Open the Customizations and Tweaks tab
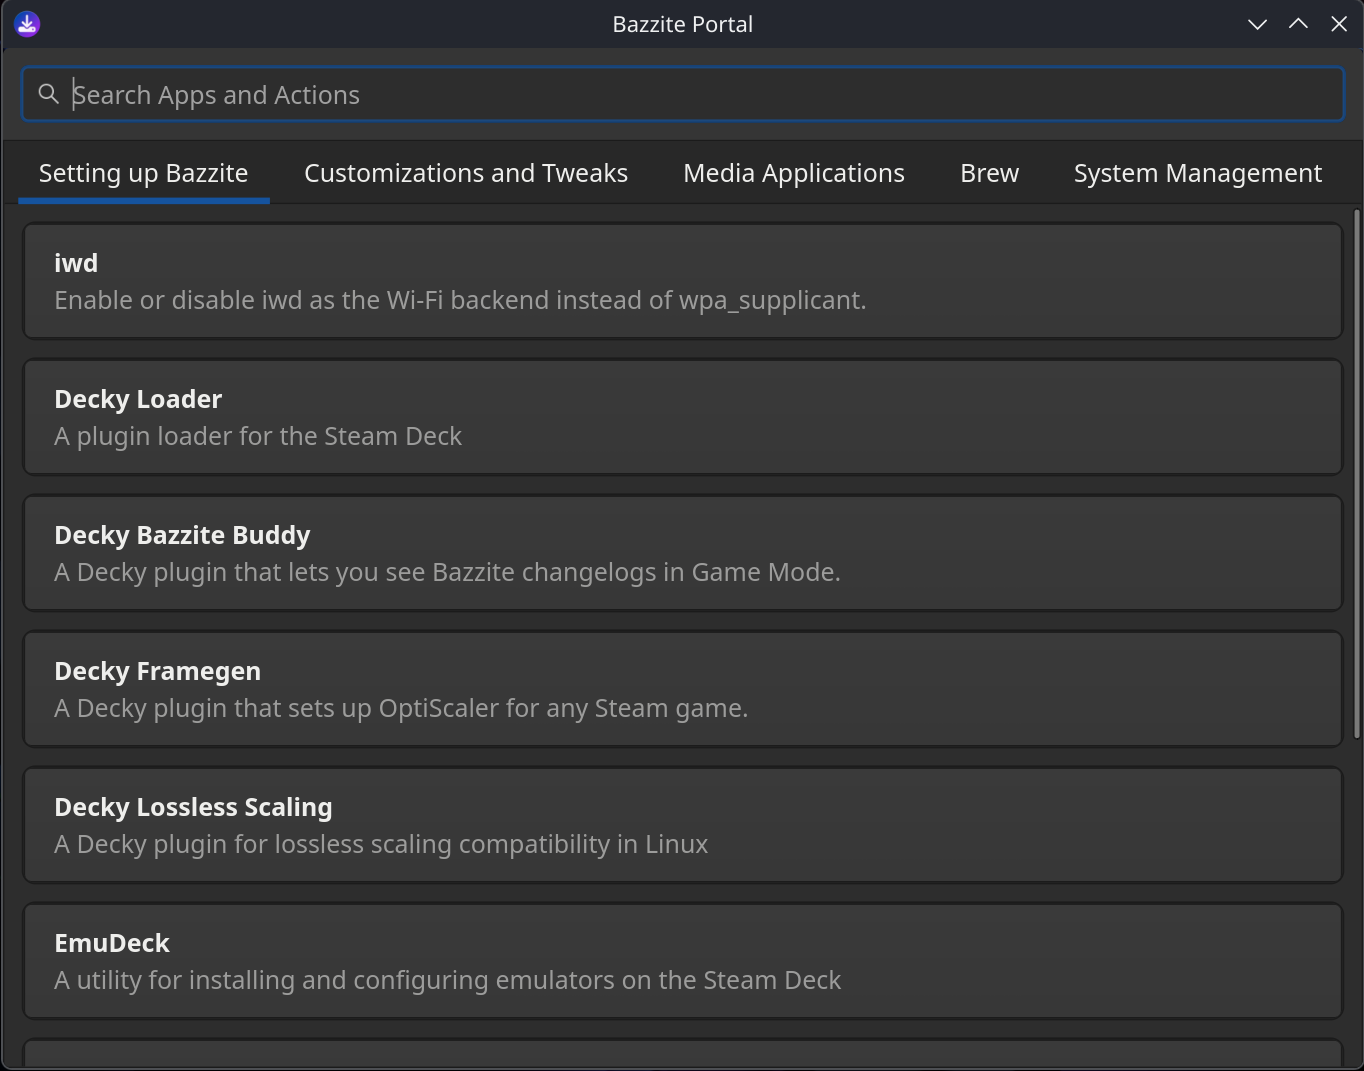 click(466, 173)
